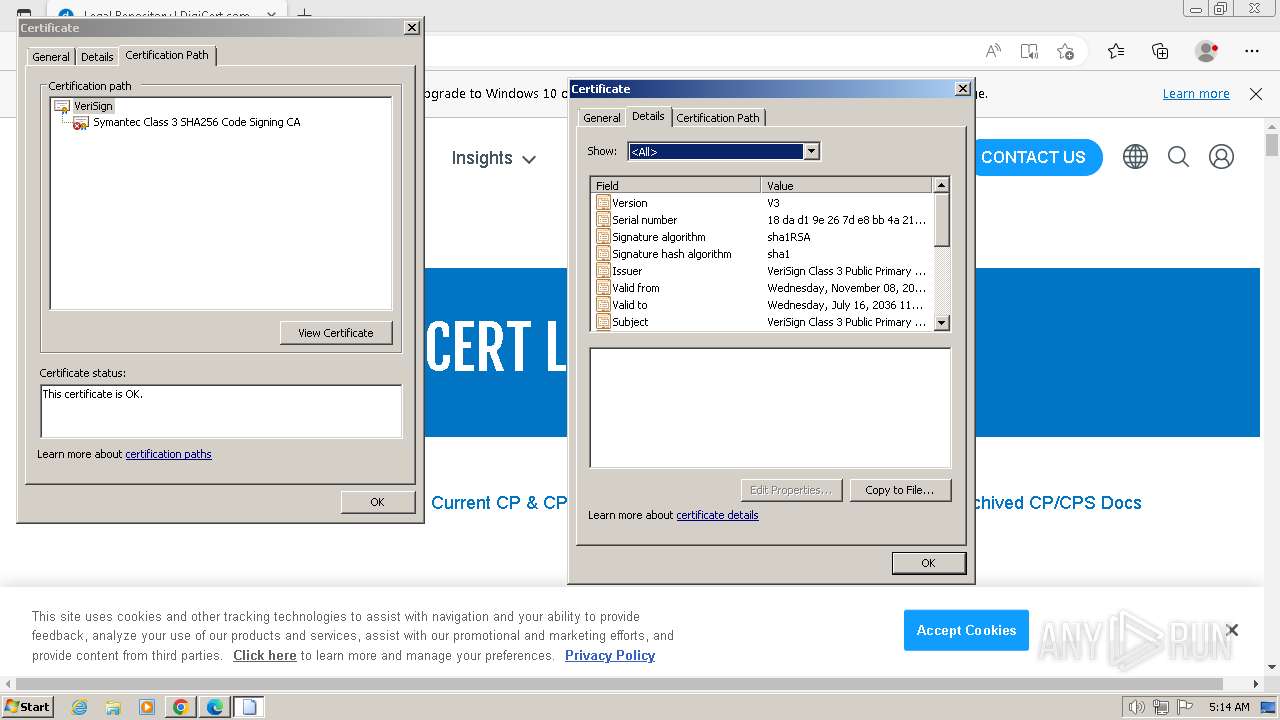1280x720 pixels.
Task: Select VeriSign root in certification path tree
Action: point(93,106)
